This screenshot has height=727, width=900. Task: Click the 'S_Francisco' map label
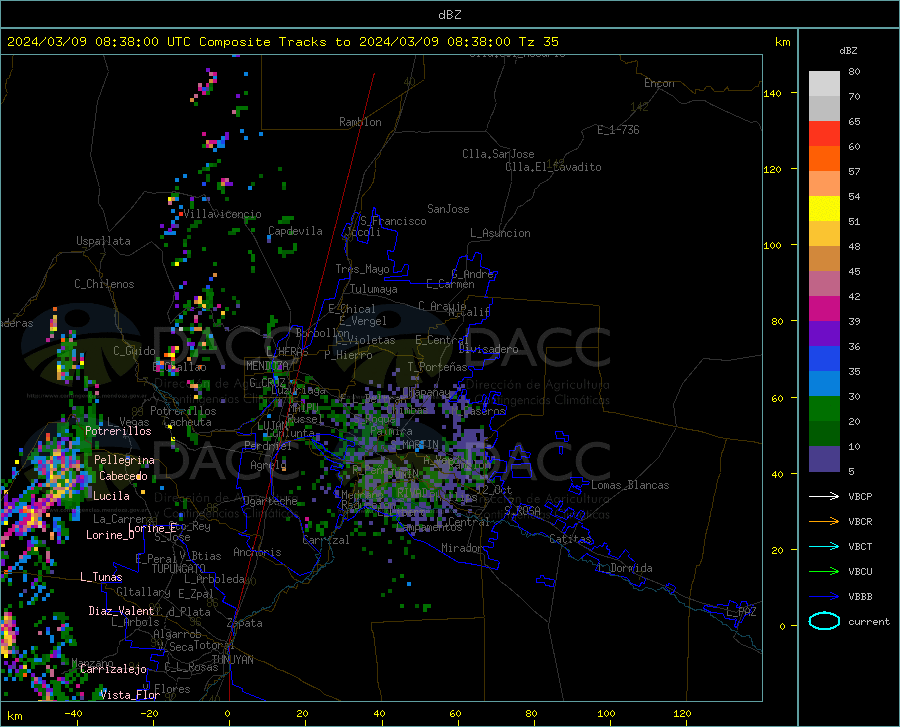(x=393, y=221)
